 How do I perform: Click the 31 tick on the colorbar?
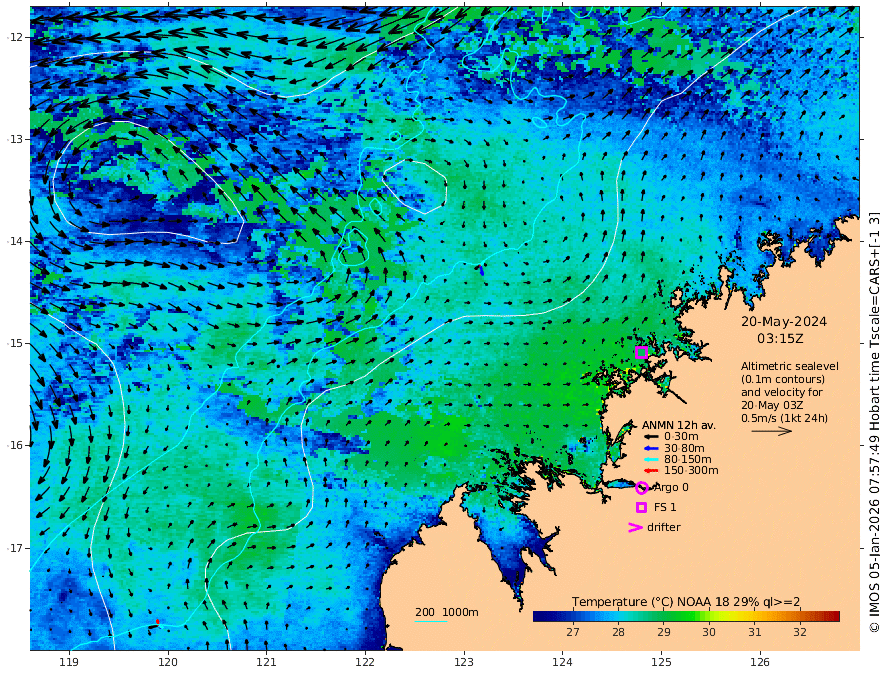point(755,632)
